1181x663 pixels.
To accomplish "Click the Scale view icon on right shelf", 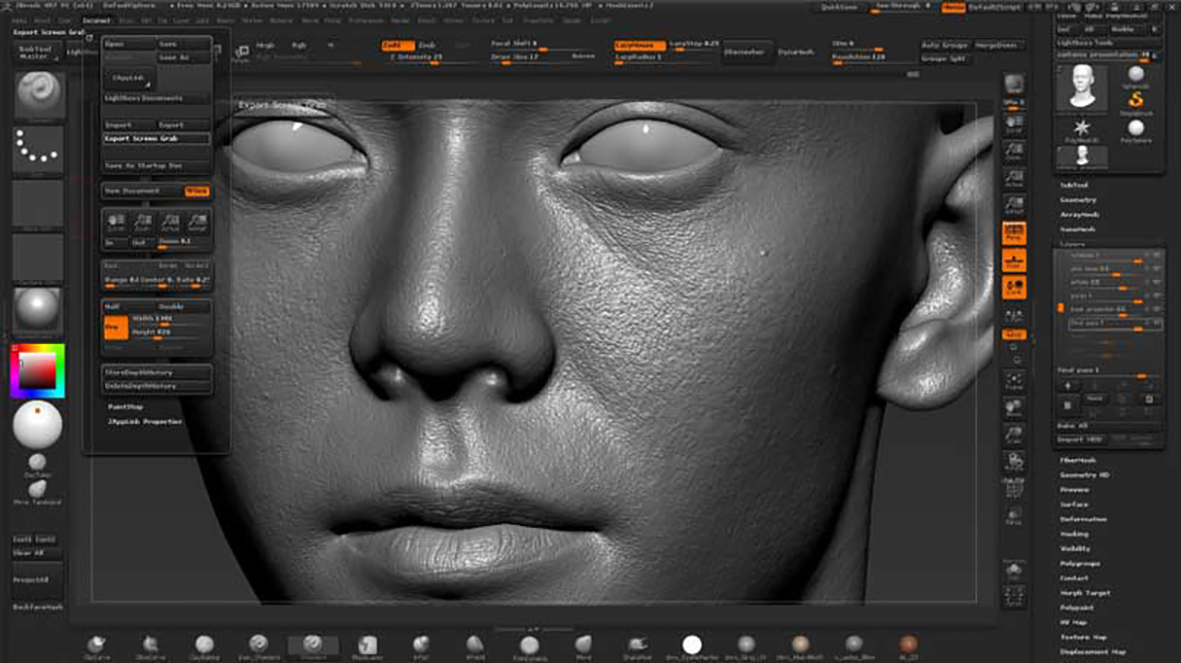I will pyautogui.click(x=1014, y=436).
